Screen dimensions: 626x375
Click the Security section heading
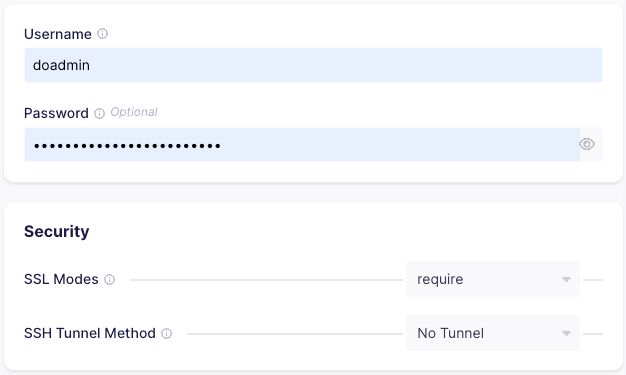coord(57,232)
